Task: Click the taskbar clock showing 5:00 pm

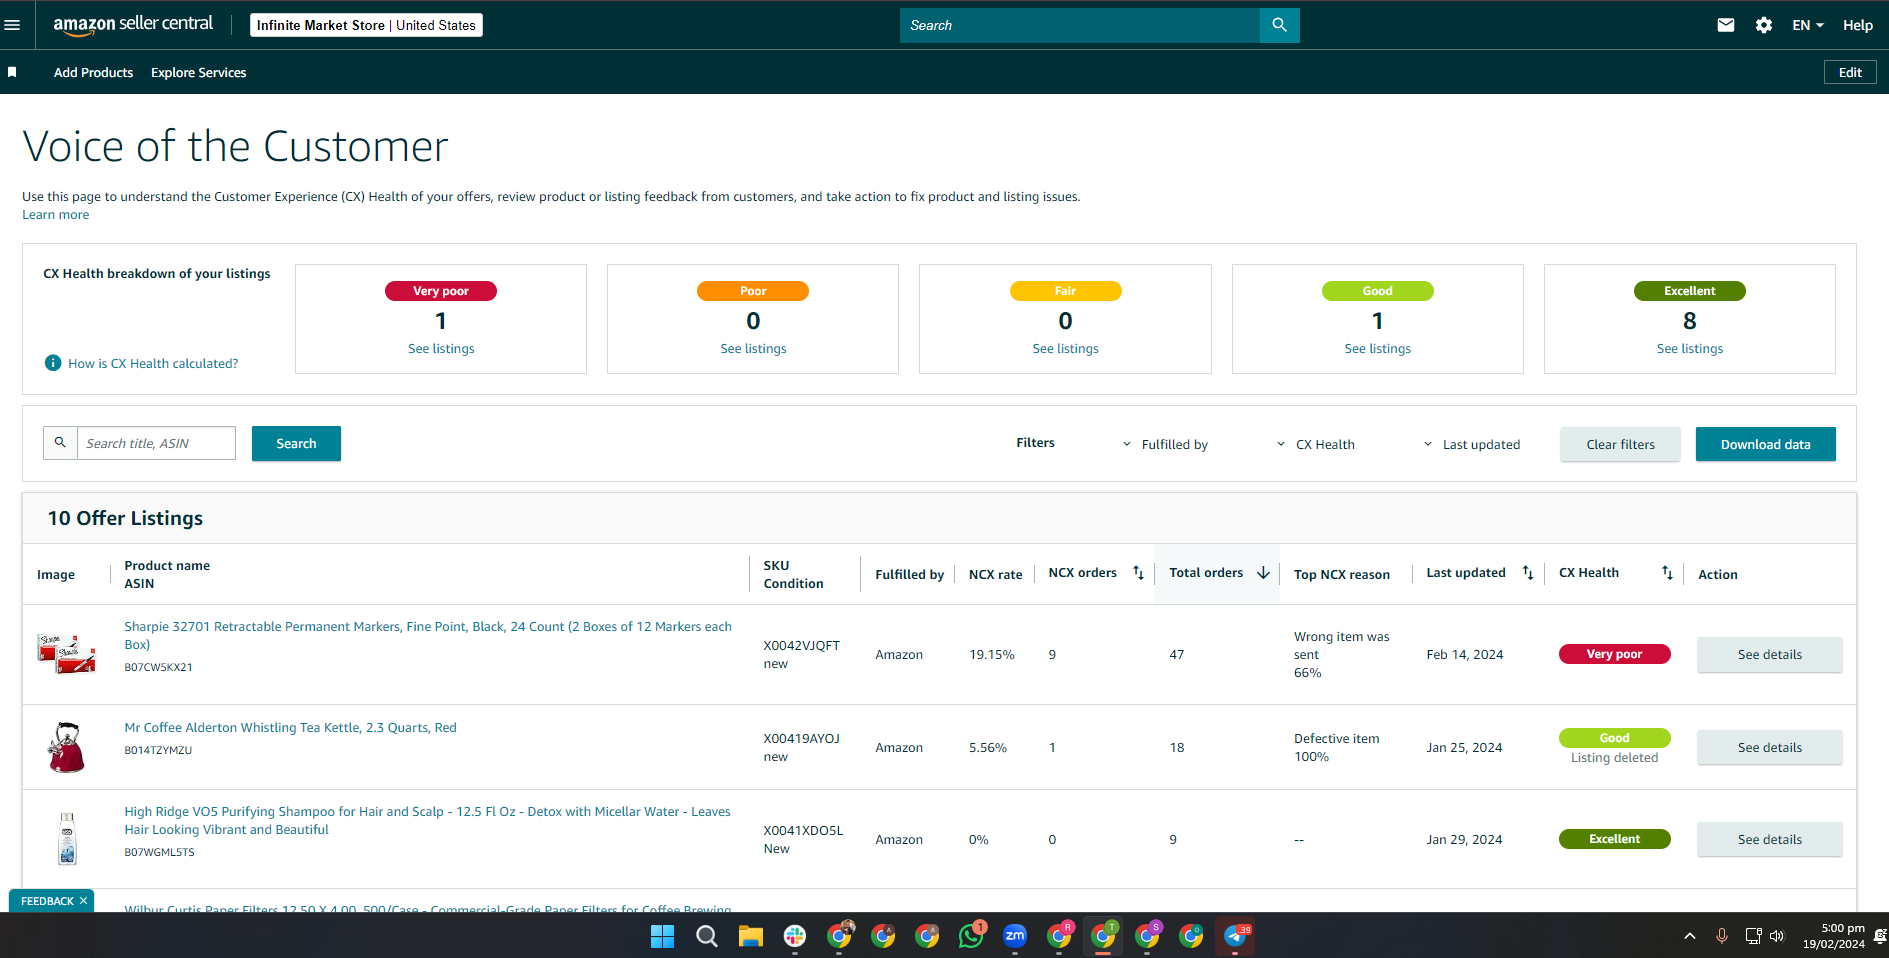Action: pyautogui.click(x=1833, y=936)
